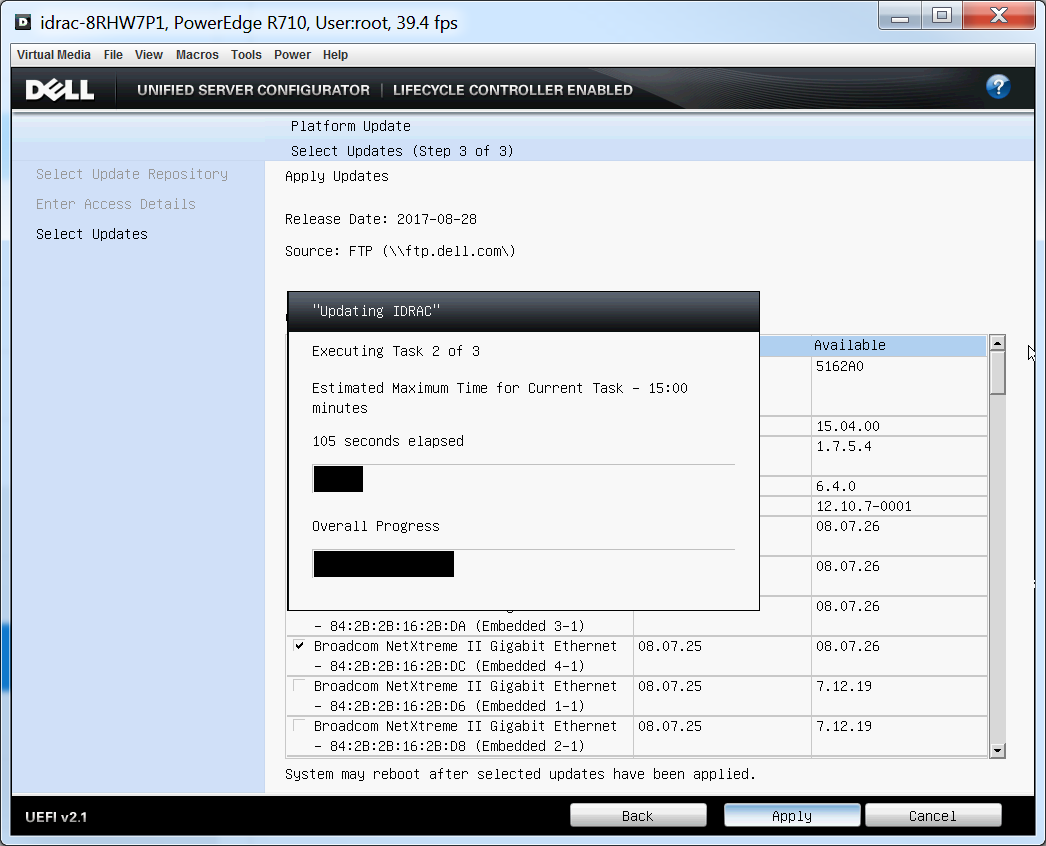This screenshot has height=846, width=1046.
Task: Click the Updating IDRAC dialog title
Action: [x=376, y=312]
